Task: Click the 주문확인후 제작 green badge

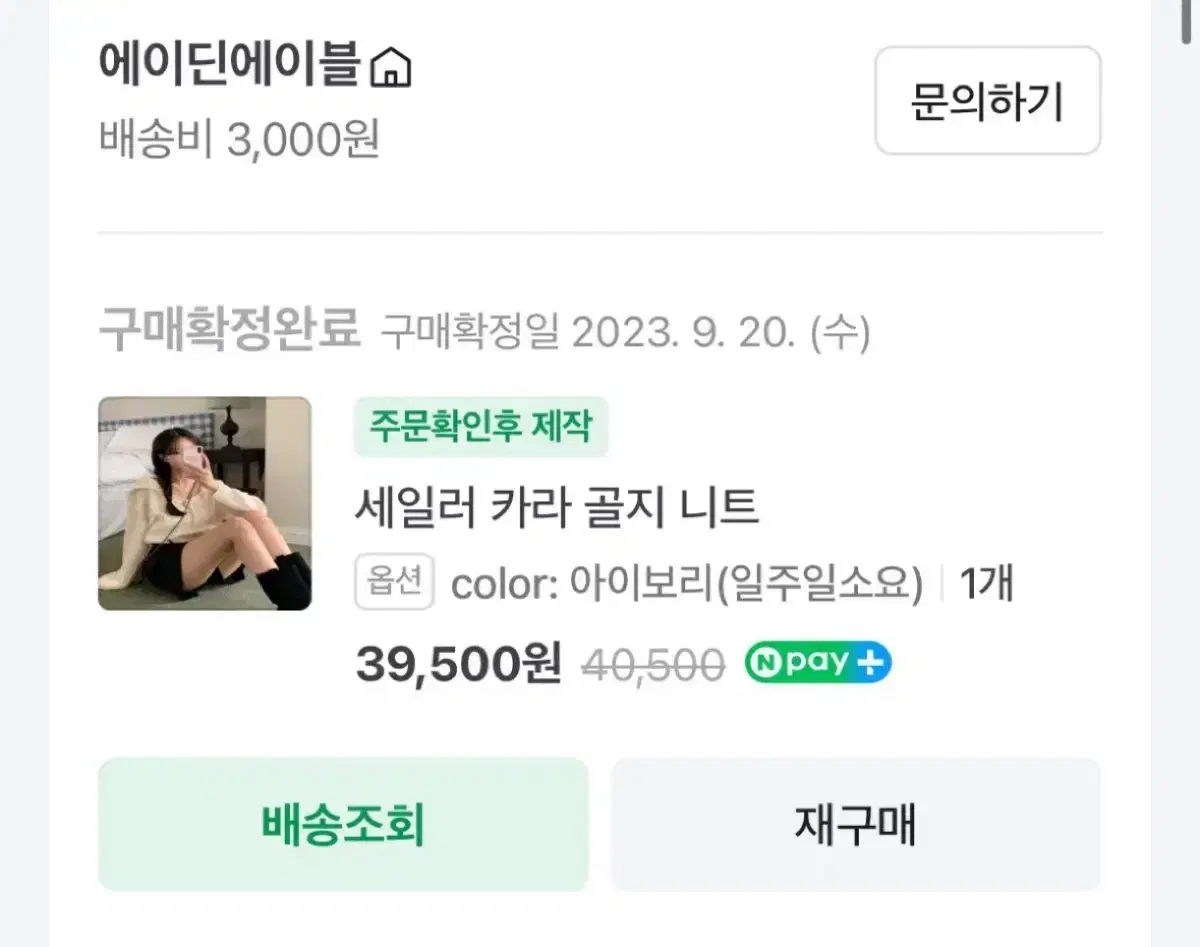Action: (481, 427)
